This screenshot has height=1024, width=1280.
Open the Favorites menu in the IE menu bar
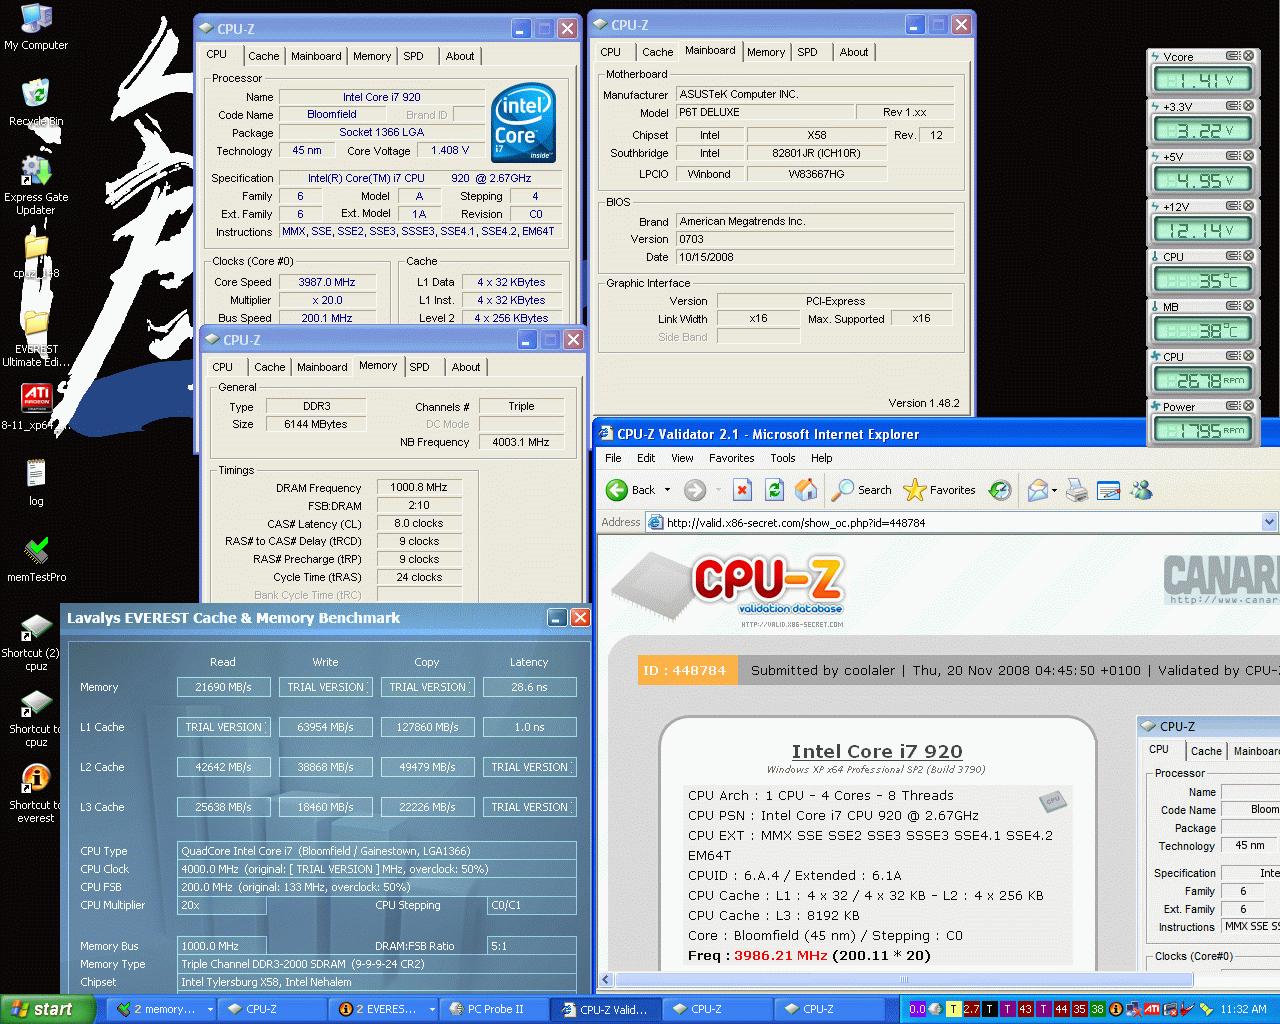(x=732, y=458)
